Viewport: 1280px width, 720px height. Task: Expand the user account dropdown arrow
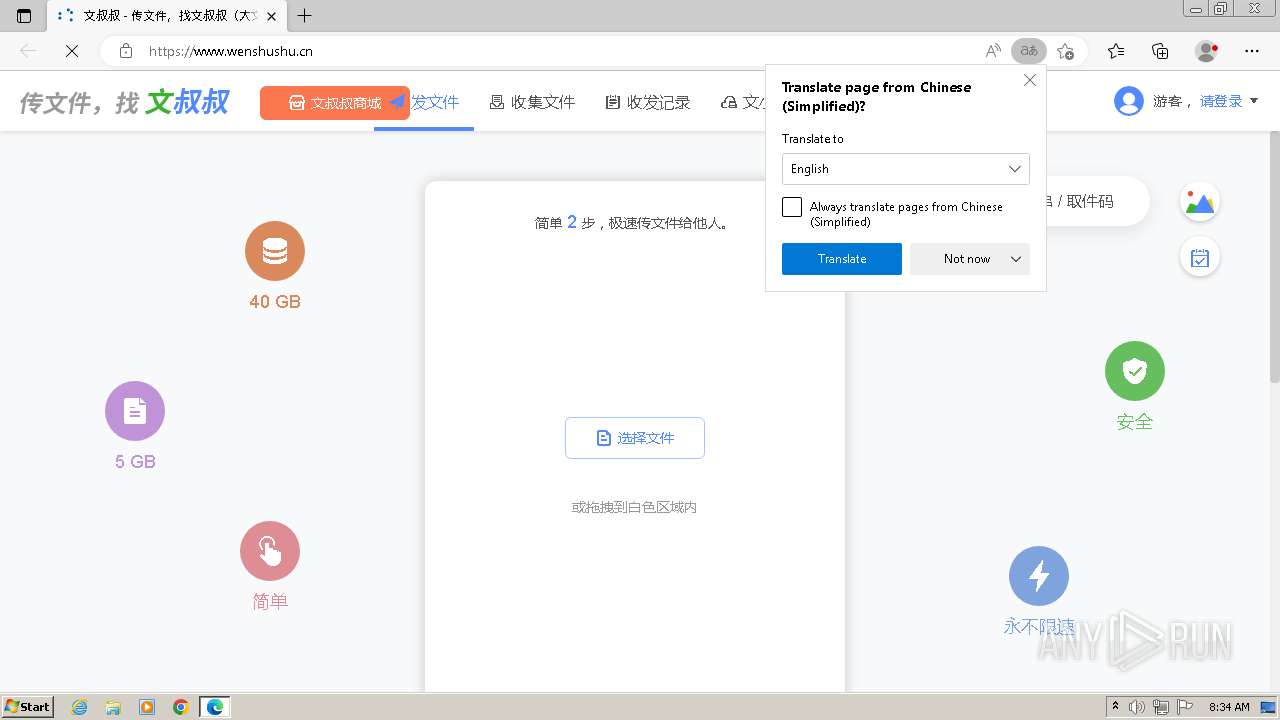tap(1254, 101)
